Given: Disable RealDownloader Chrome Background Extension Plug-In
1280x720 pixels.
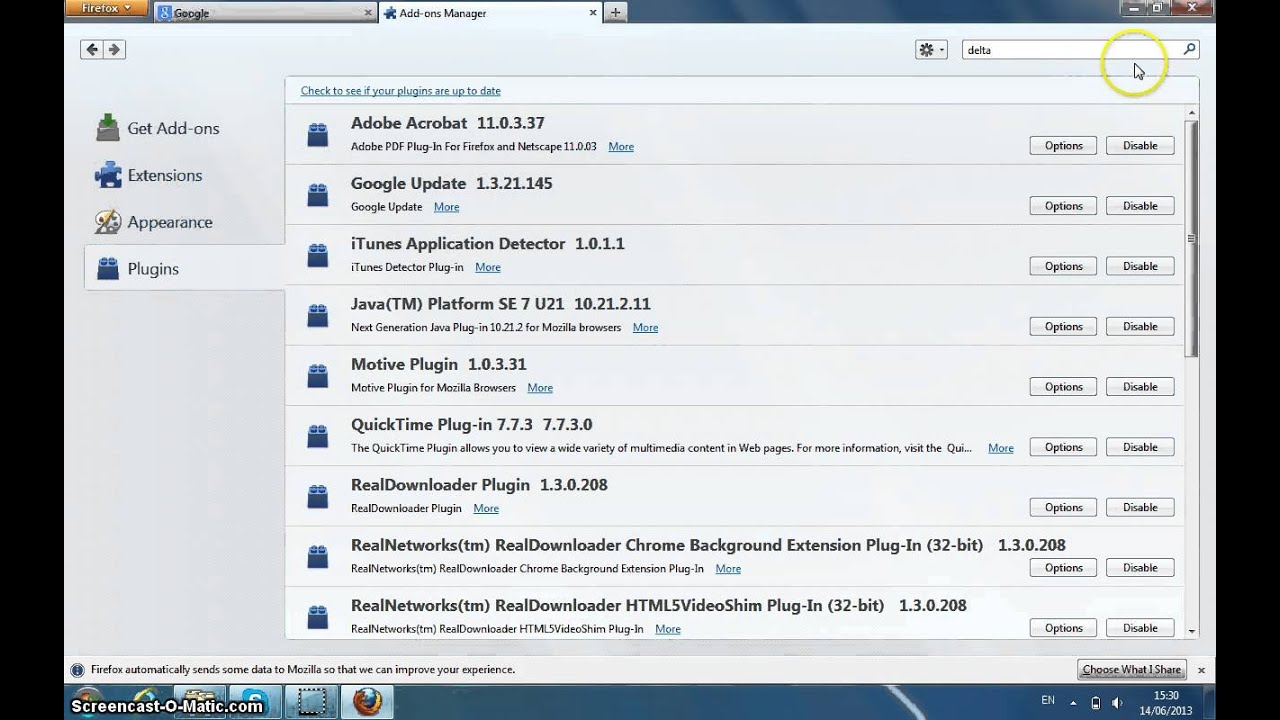Looking at the screenshot, I should [1140, 568].
